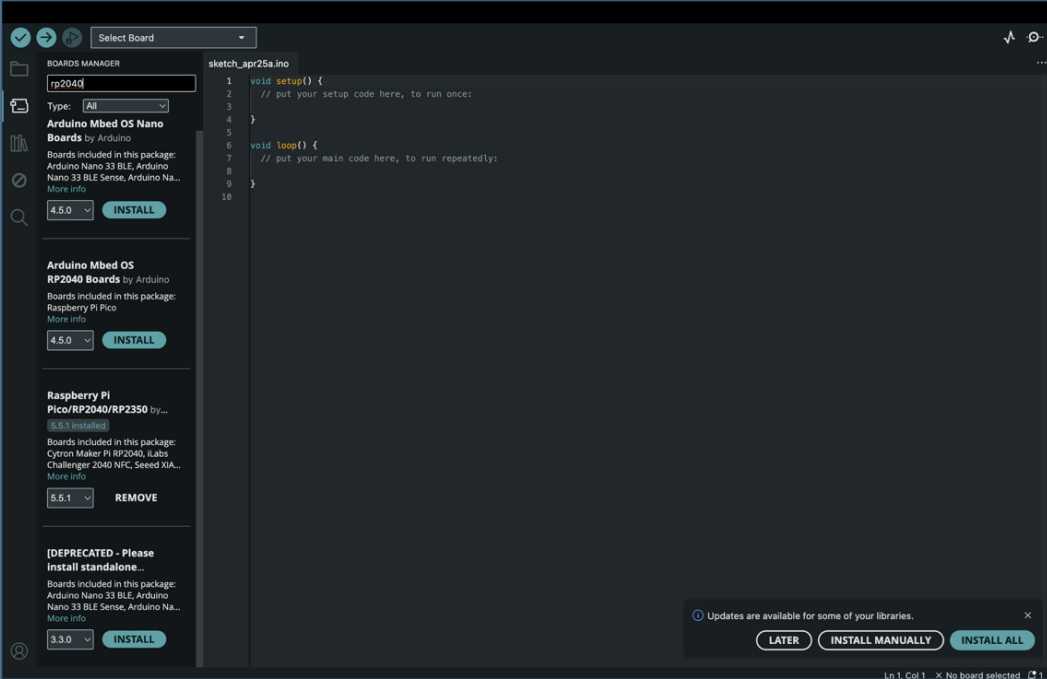Click the Verify sketch checkmark icon
Image resolution: width=1047 pixels, height=679 pixels.
(x=21, y=37)
